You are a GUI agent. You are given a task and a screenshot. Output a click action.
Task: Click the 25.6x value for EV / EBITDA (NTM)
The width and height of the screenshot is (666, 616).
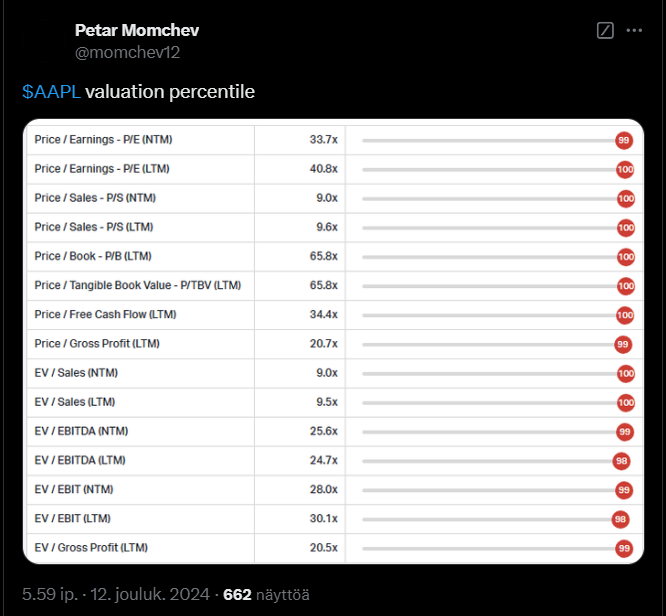click(323, 432)
